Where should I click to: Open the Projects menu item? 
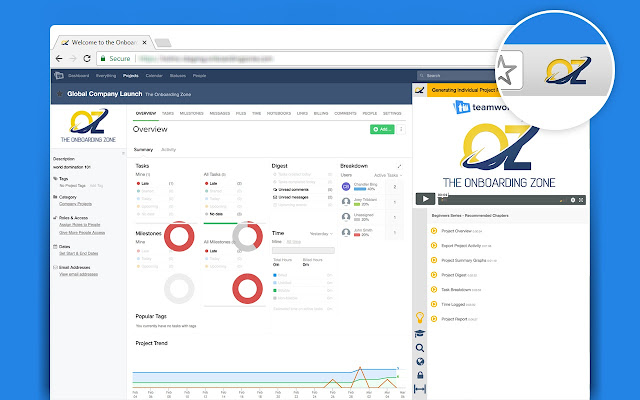point(131,76)
